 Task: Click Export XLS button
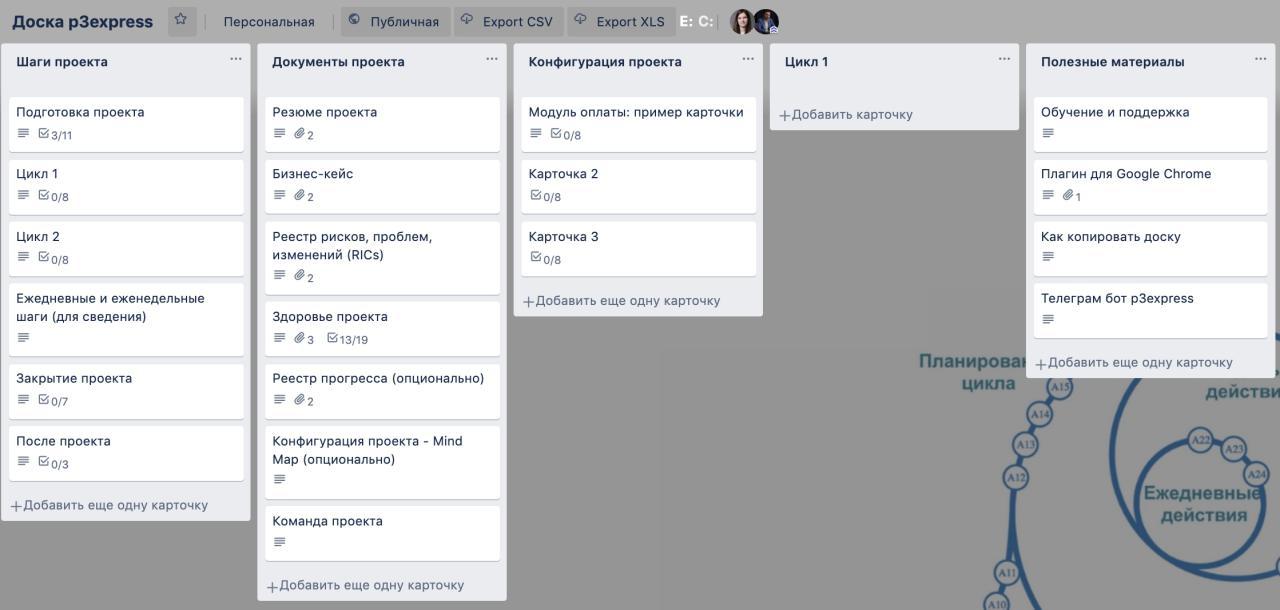point(621,21)
